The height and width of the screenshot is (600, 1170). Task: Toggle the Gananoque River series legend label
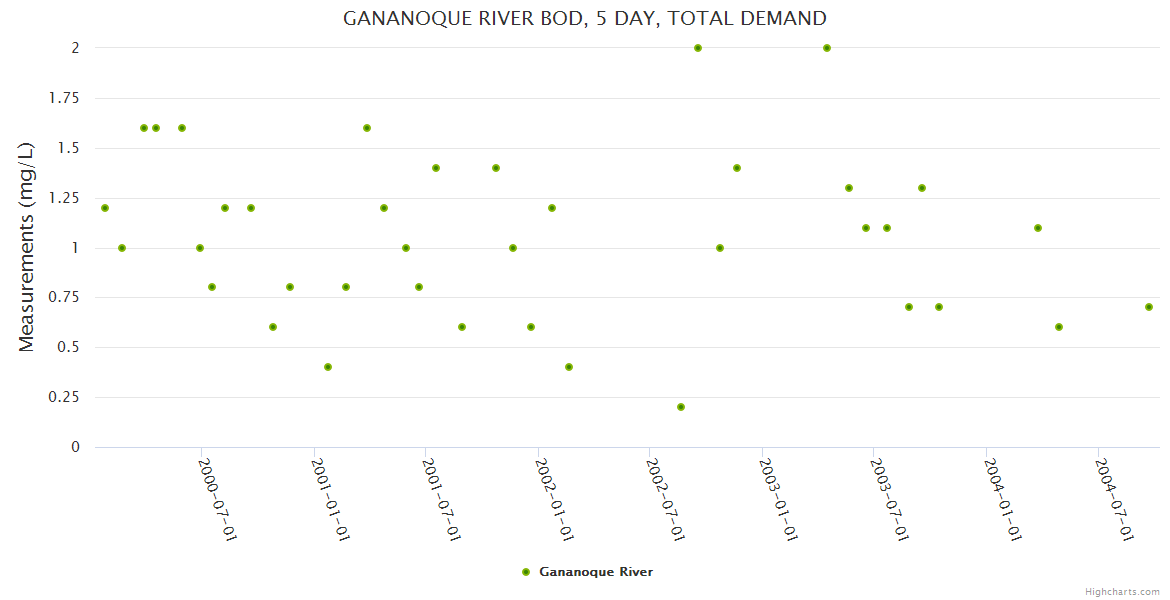coord(595,572)
